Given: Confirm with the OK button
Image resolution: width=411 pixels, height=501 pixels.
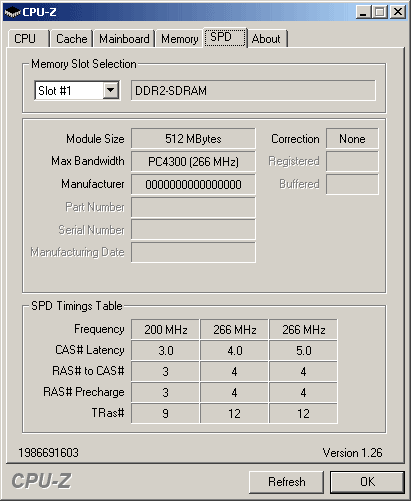Looking at the screenshot, I should pos(367,482).
